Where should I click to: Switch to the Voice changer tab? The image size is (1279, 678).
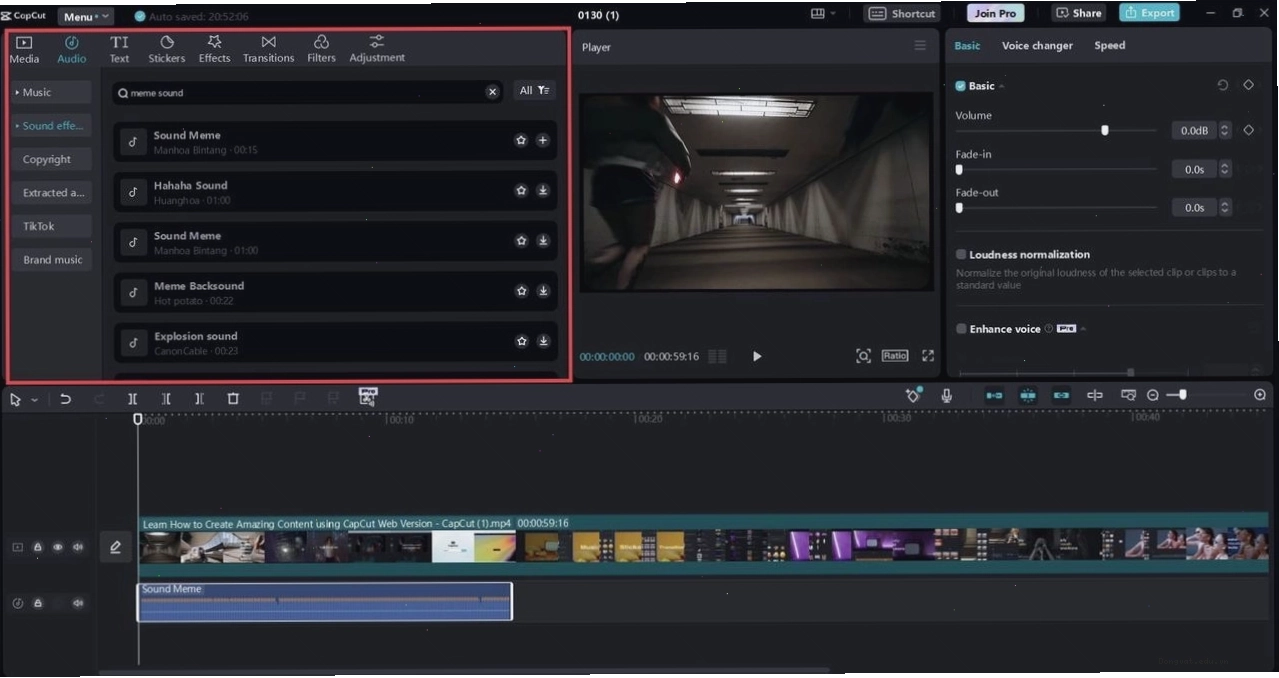pos(1037,46)
